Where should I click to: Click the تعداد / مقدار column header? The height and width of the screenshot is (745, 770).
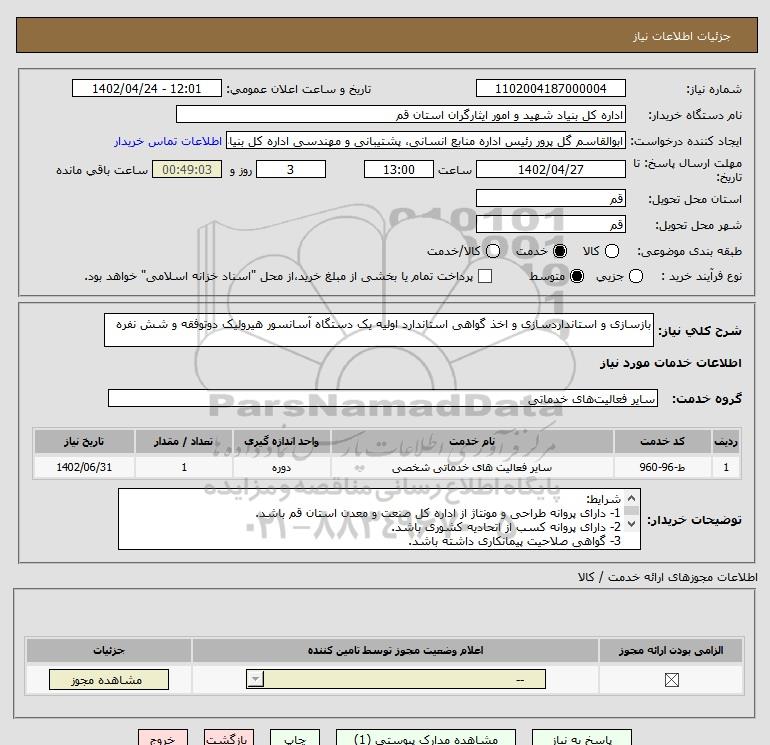pos(184,441)
